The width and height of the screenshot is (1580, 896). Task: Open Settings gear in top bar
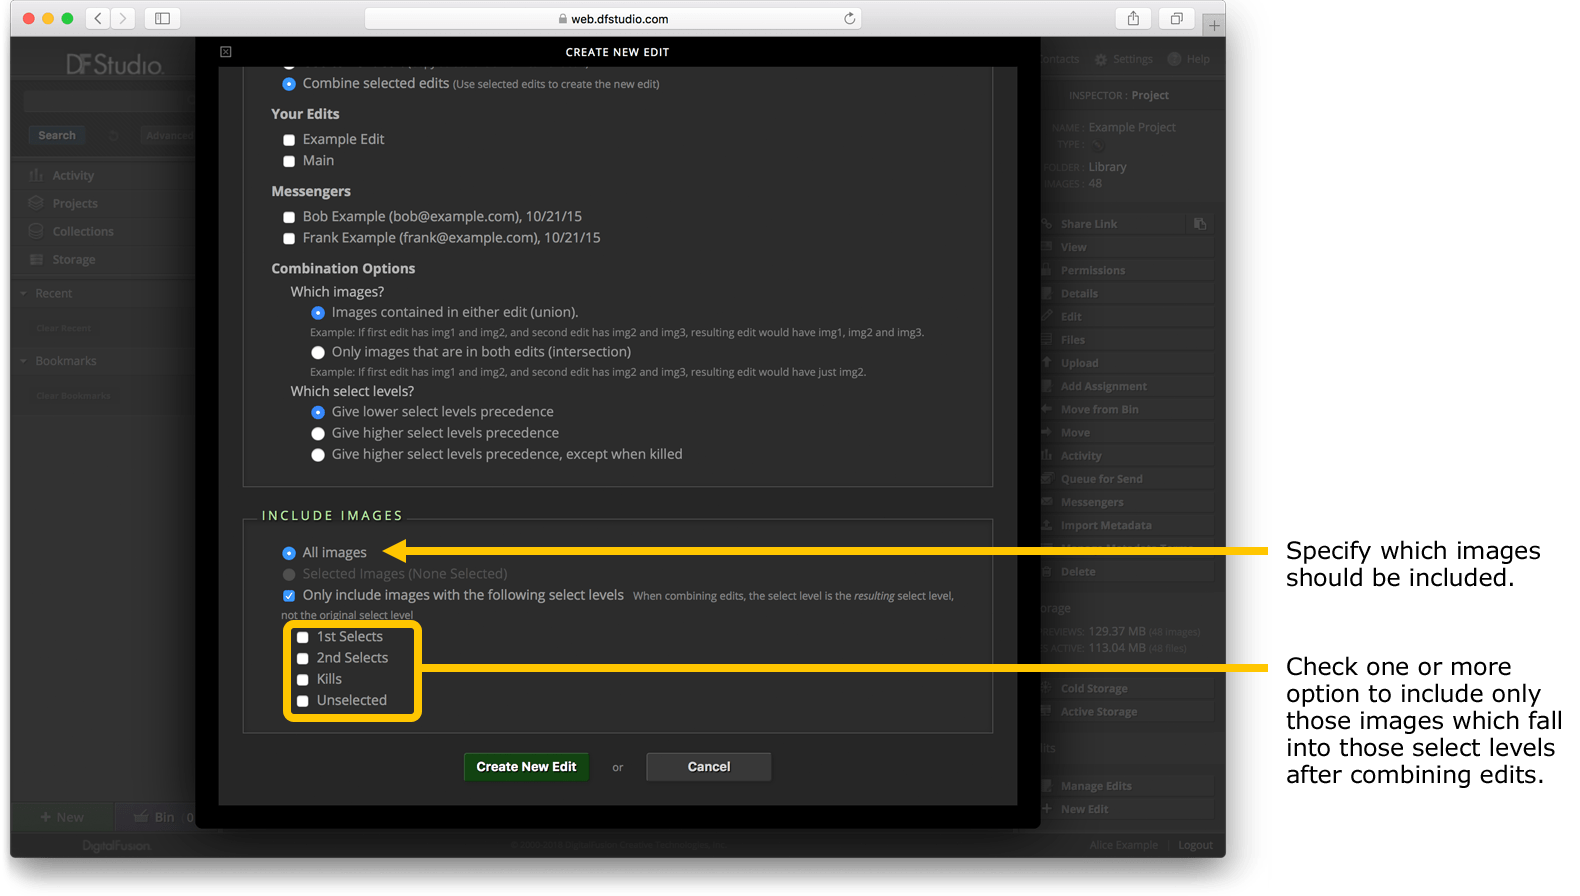(x=1124, y=59)
